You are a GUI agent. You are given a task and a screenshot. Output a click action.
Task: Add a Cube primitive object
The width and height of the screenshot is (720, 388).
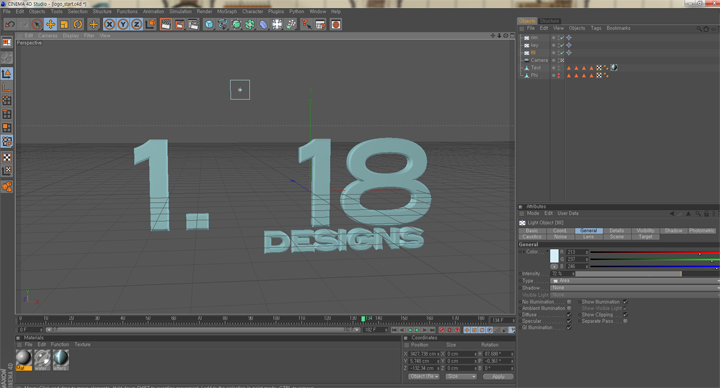[209, 24]
